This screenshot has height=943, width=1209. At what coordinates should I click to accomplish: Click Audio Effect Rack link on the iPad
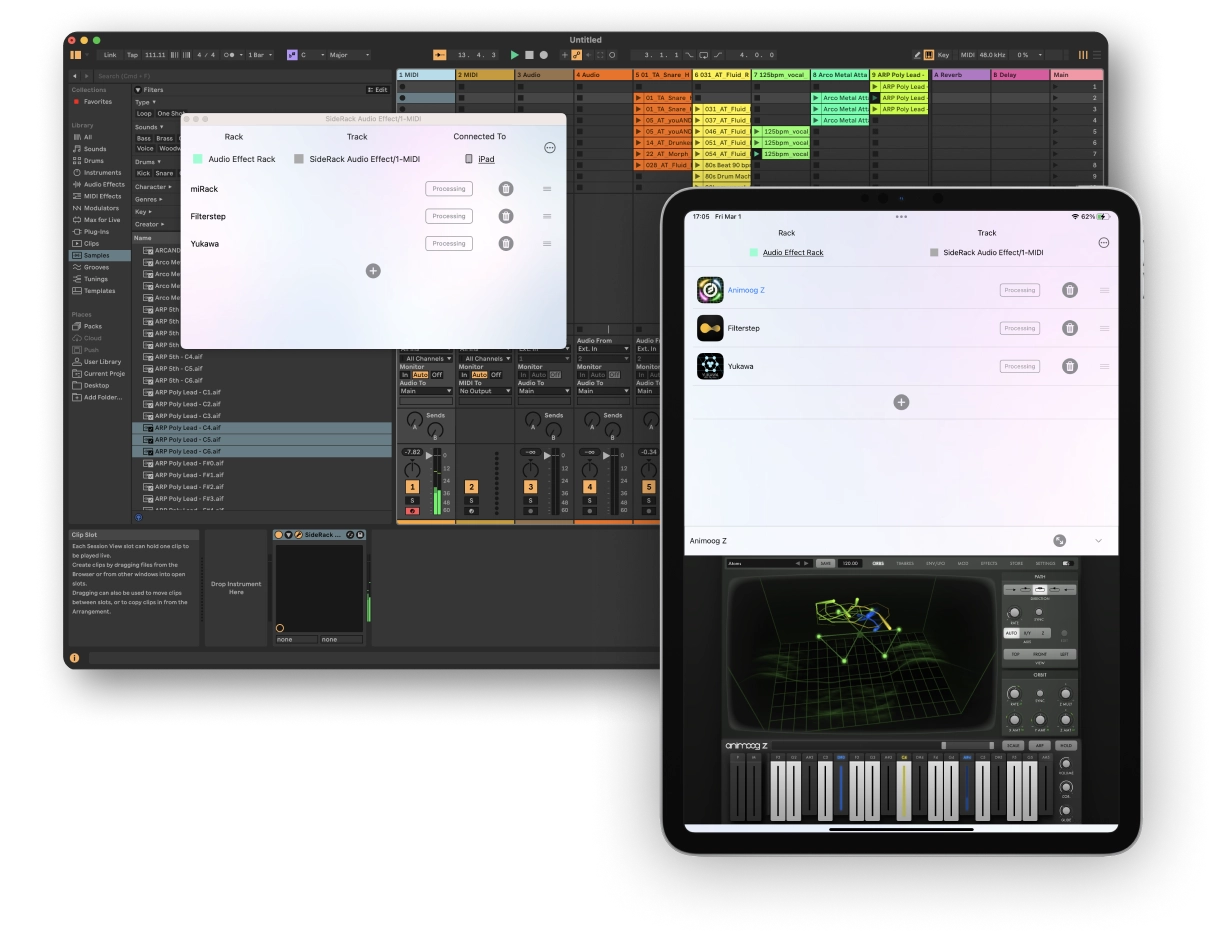(793, 253)
